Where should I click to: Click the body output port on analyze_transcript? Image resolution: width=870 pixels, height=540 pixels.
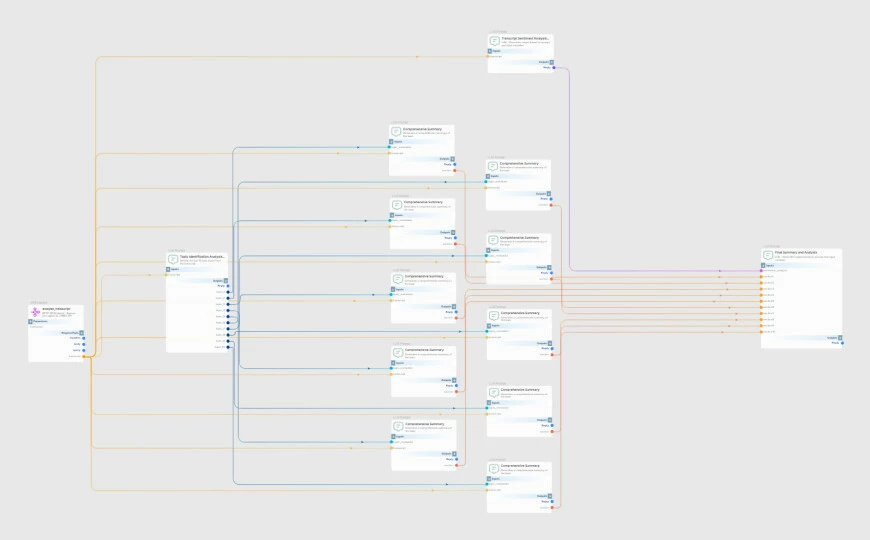84,344
